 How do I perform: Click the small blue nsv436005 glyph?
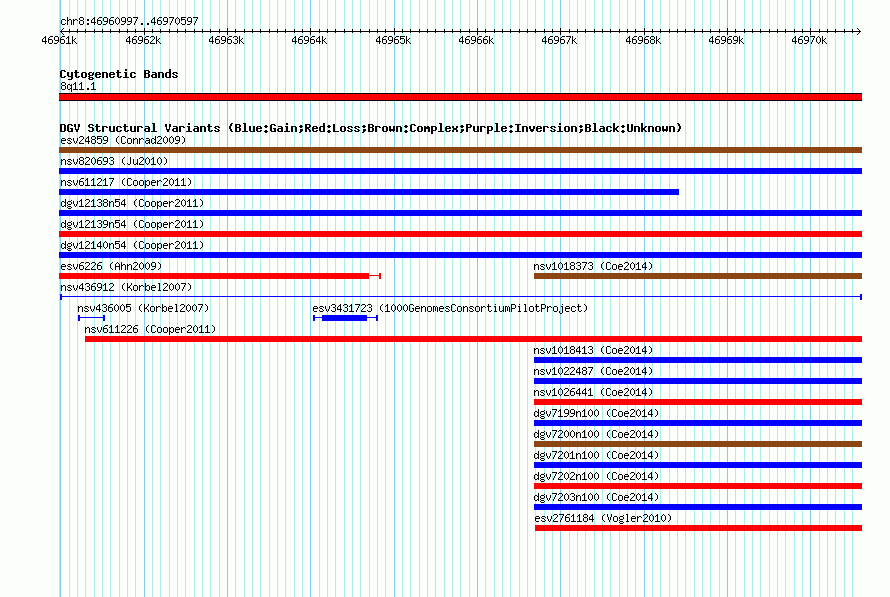[91, 318]
